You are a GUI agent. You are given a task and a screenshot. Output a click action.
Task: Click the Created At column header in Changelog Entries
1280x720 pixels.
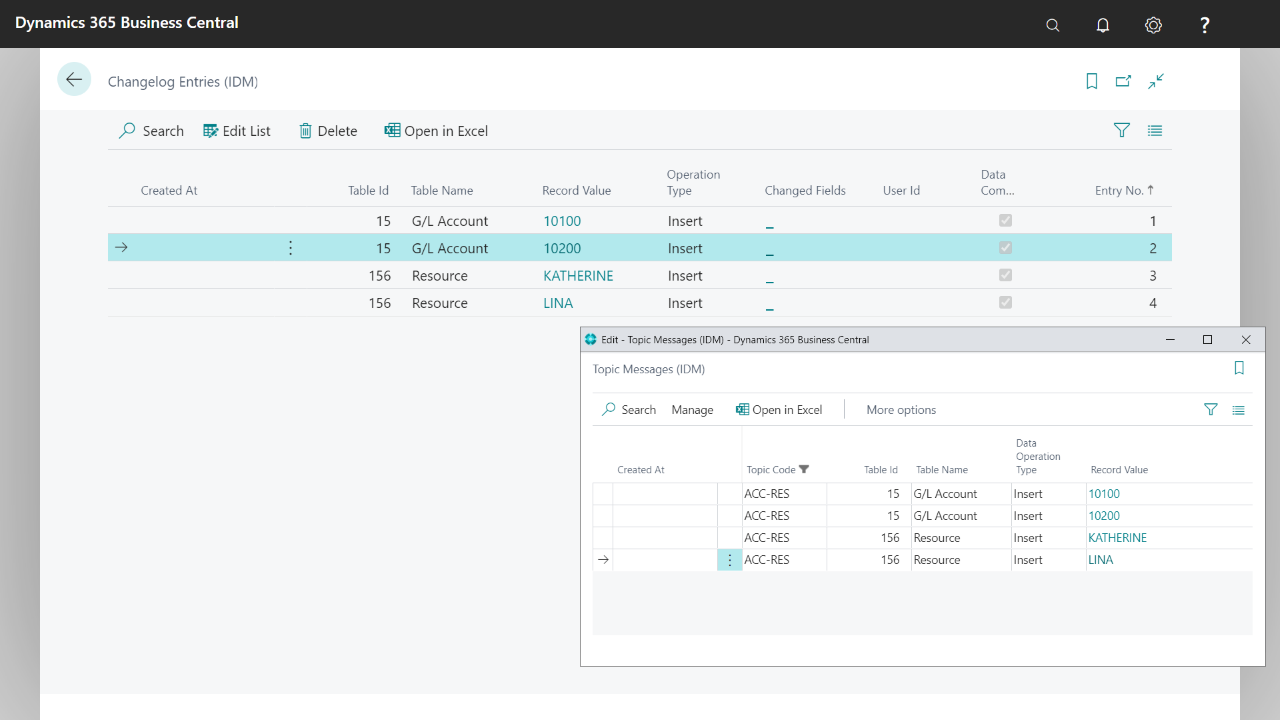point(169,190)
